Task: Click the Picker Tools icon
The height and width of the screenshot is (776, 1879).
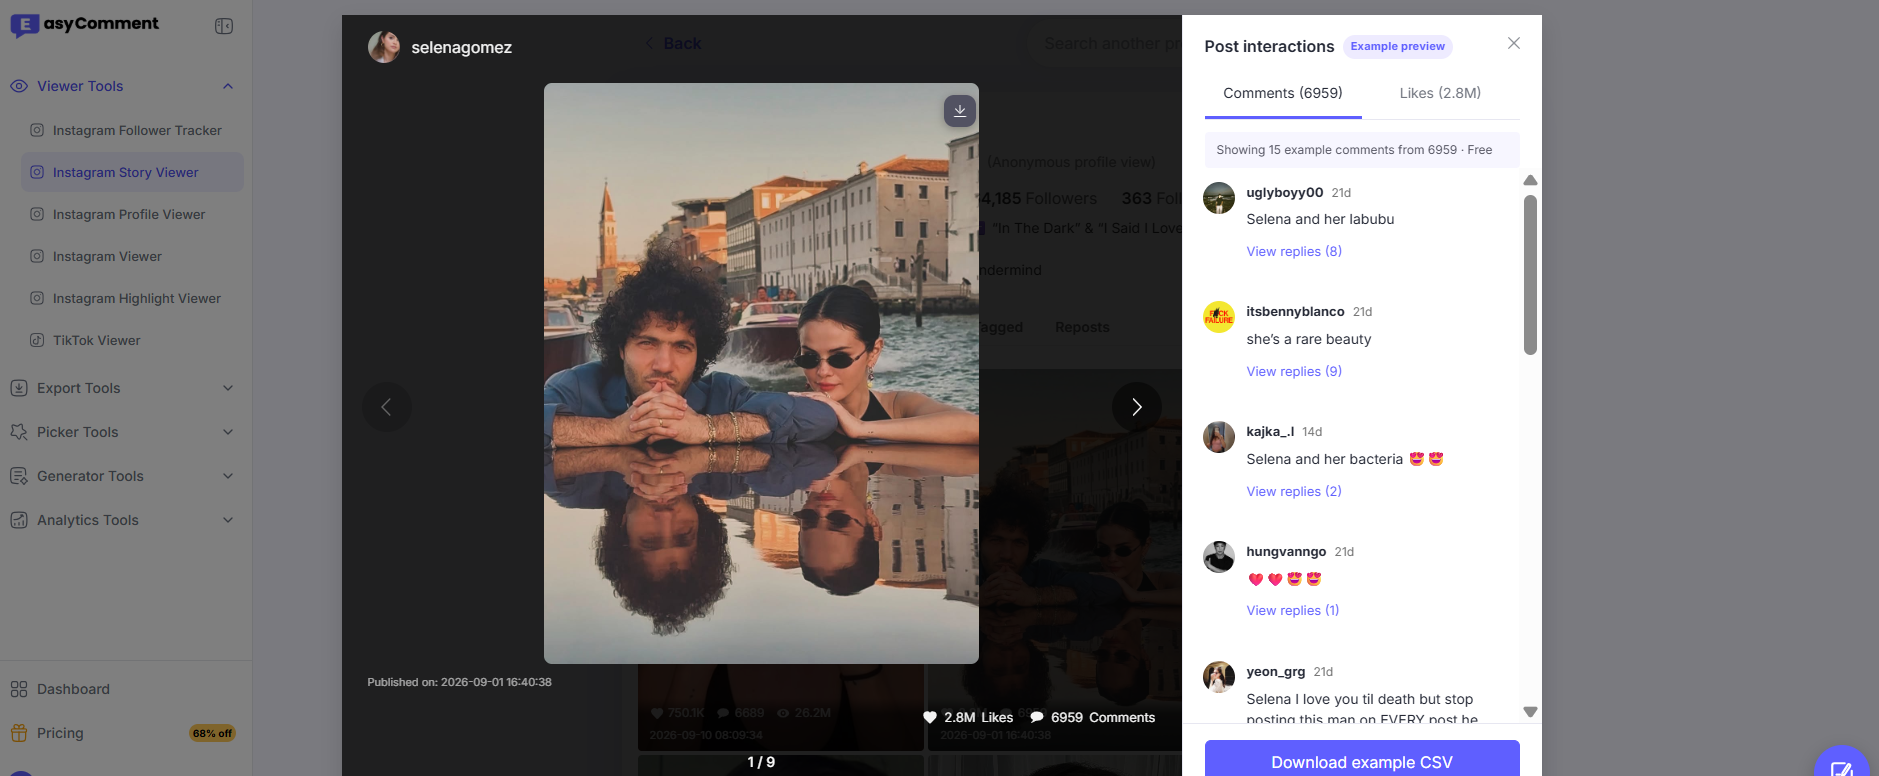Action: click(x=18, y=432)
